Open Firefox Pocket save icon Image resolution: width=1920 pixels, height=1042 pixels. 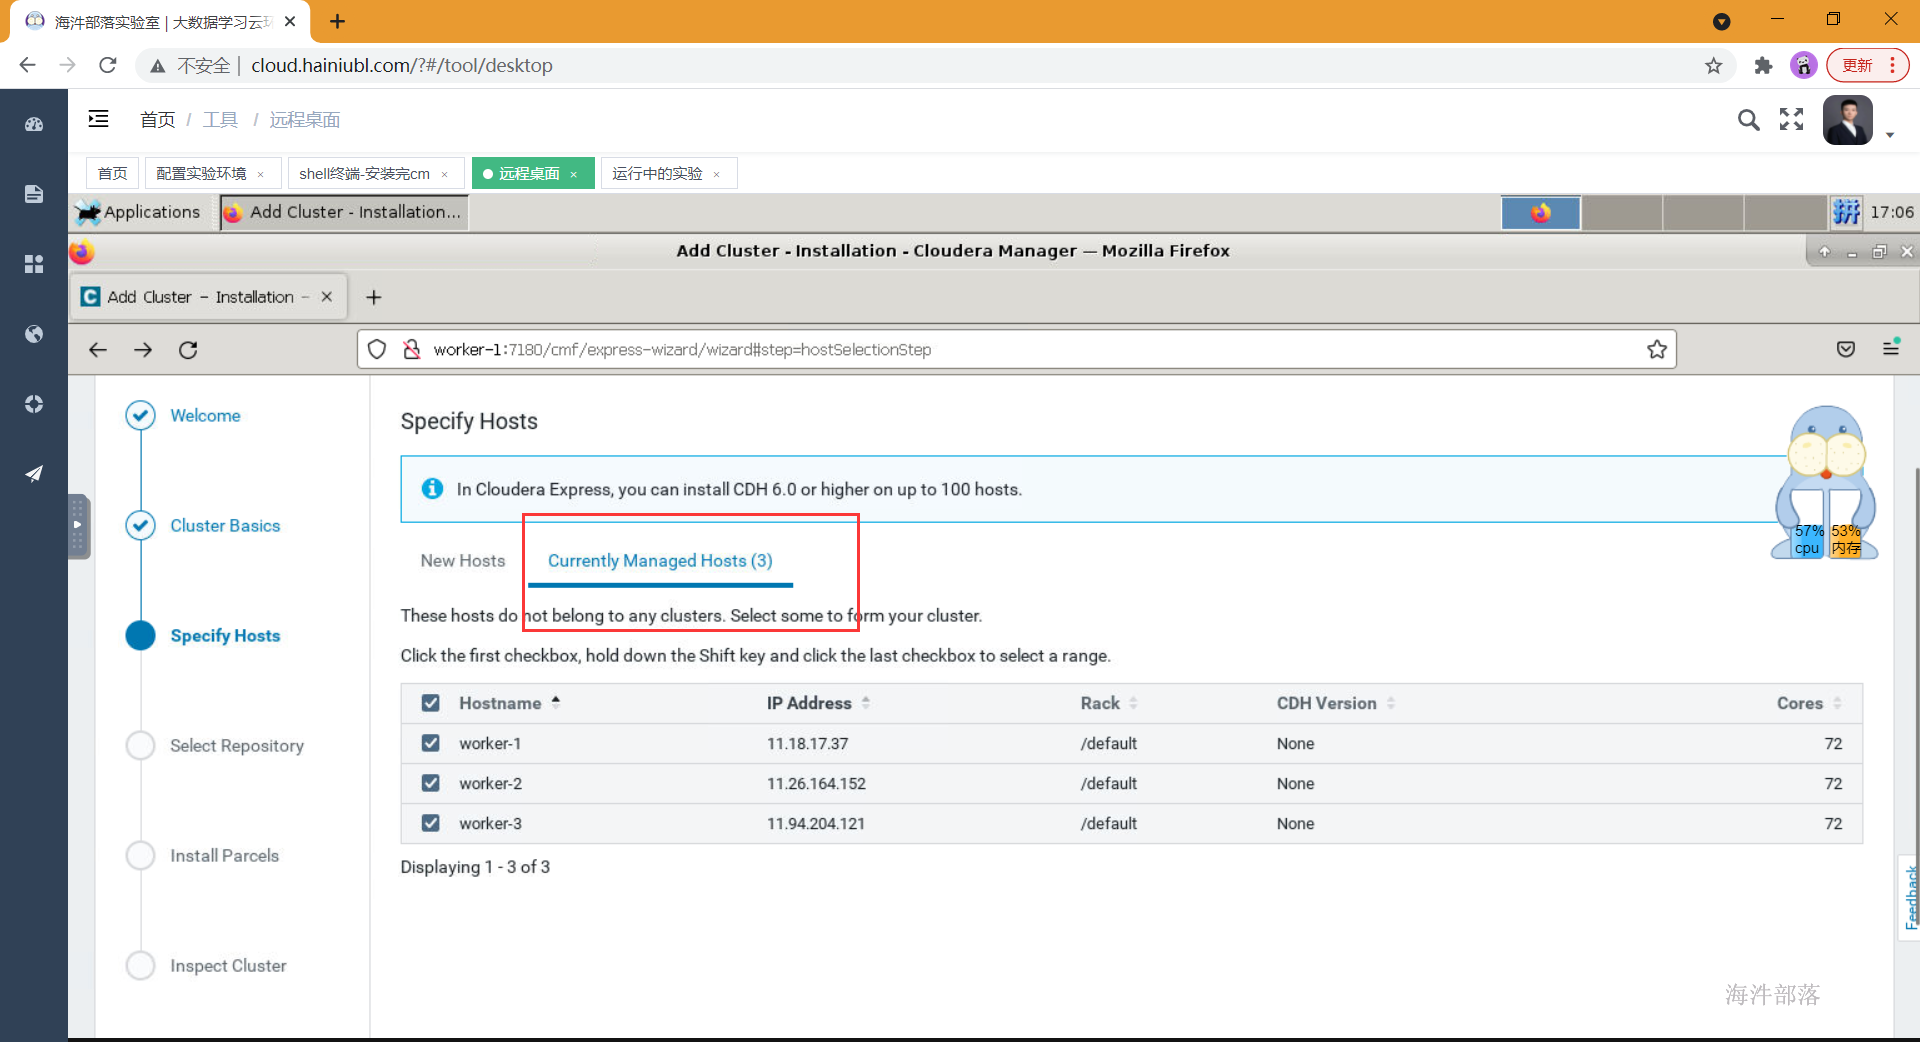coord(1846,349)
